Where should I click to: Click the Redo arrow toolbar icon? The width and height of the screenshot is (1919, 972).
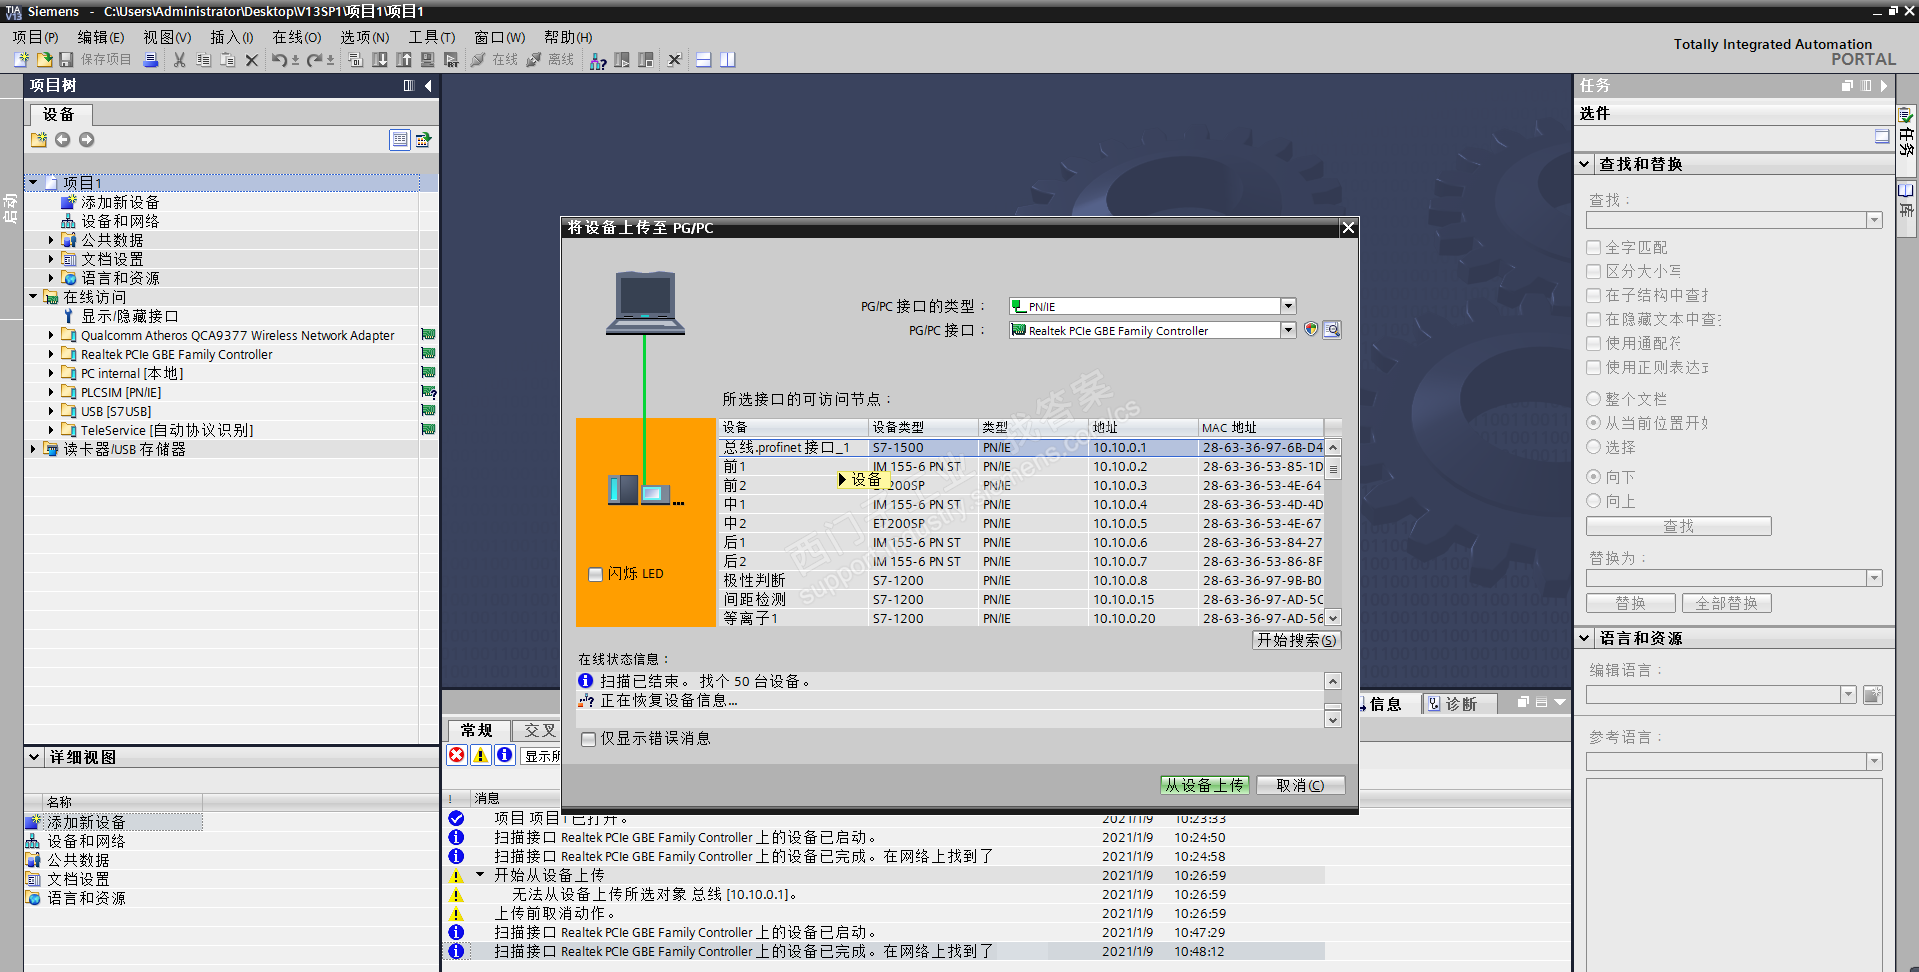pos(314,60)
